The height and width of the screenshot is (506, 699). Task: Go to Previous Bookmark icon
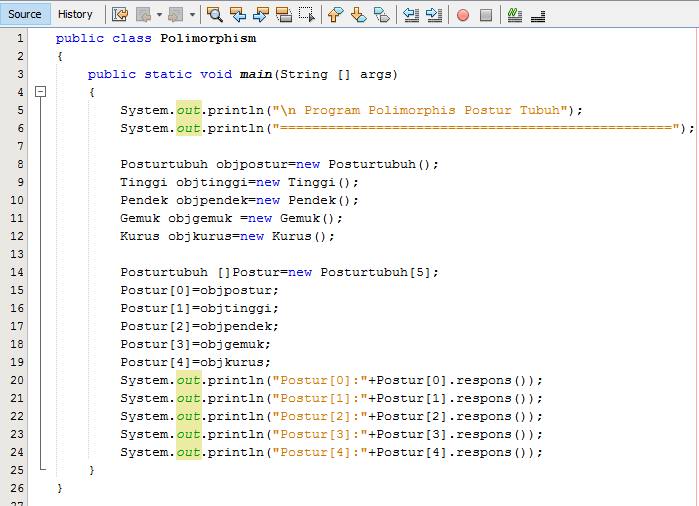coord(335,15)
